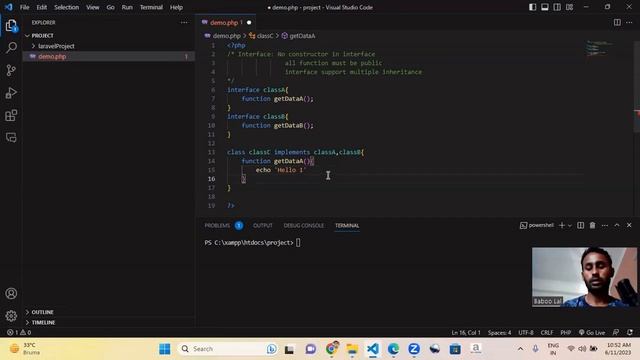Screen dimensions: 640x360
Task: Click the unsaved dot on demo.php tab
Action: pyautogui.click(x=249, y=22)
